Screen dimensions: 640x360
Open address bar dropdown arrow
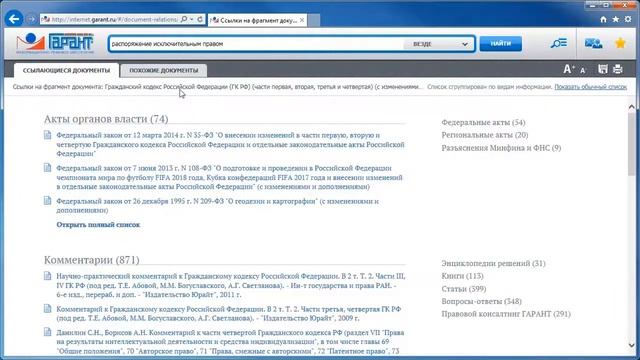(192, 19)
